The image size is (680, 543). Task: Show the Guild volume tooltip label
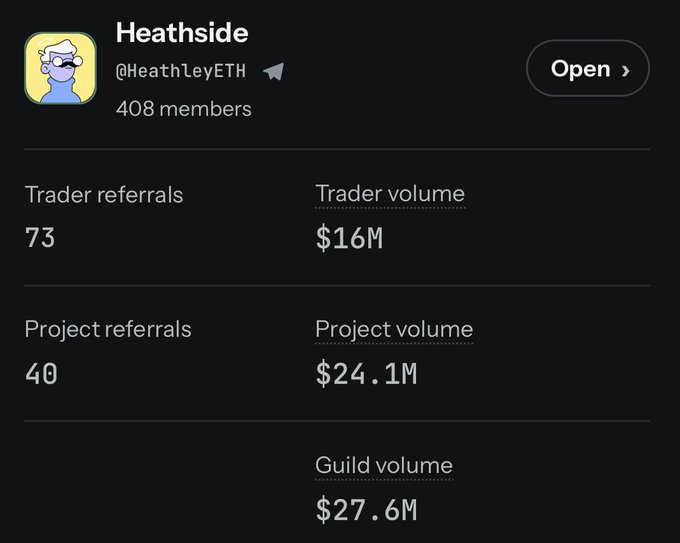(x=384, y=465)
